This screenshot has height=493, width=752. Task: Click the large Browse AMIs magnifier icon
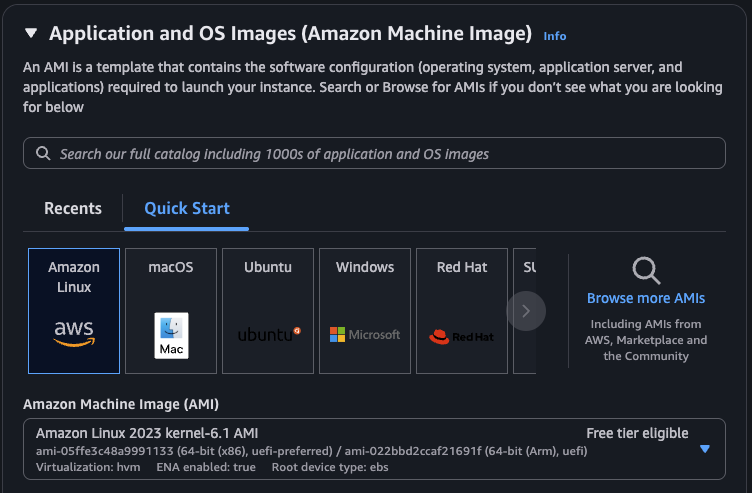(x=646, y=271)
